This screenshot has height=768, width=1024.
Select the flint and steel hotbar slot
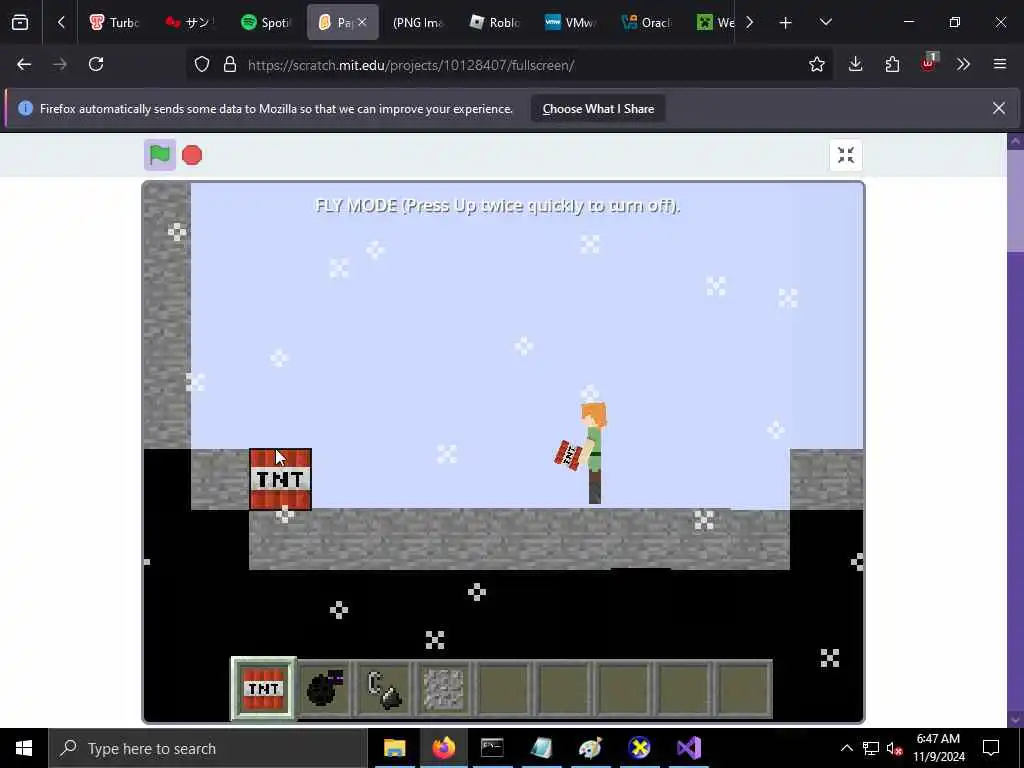click(x=384, y=689)
